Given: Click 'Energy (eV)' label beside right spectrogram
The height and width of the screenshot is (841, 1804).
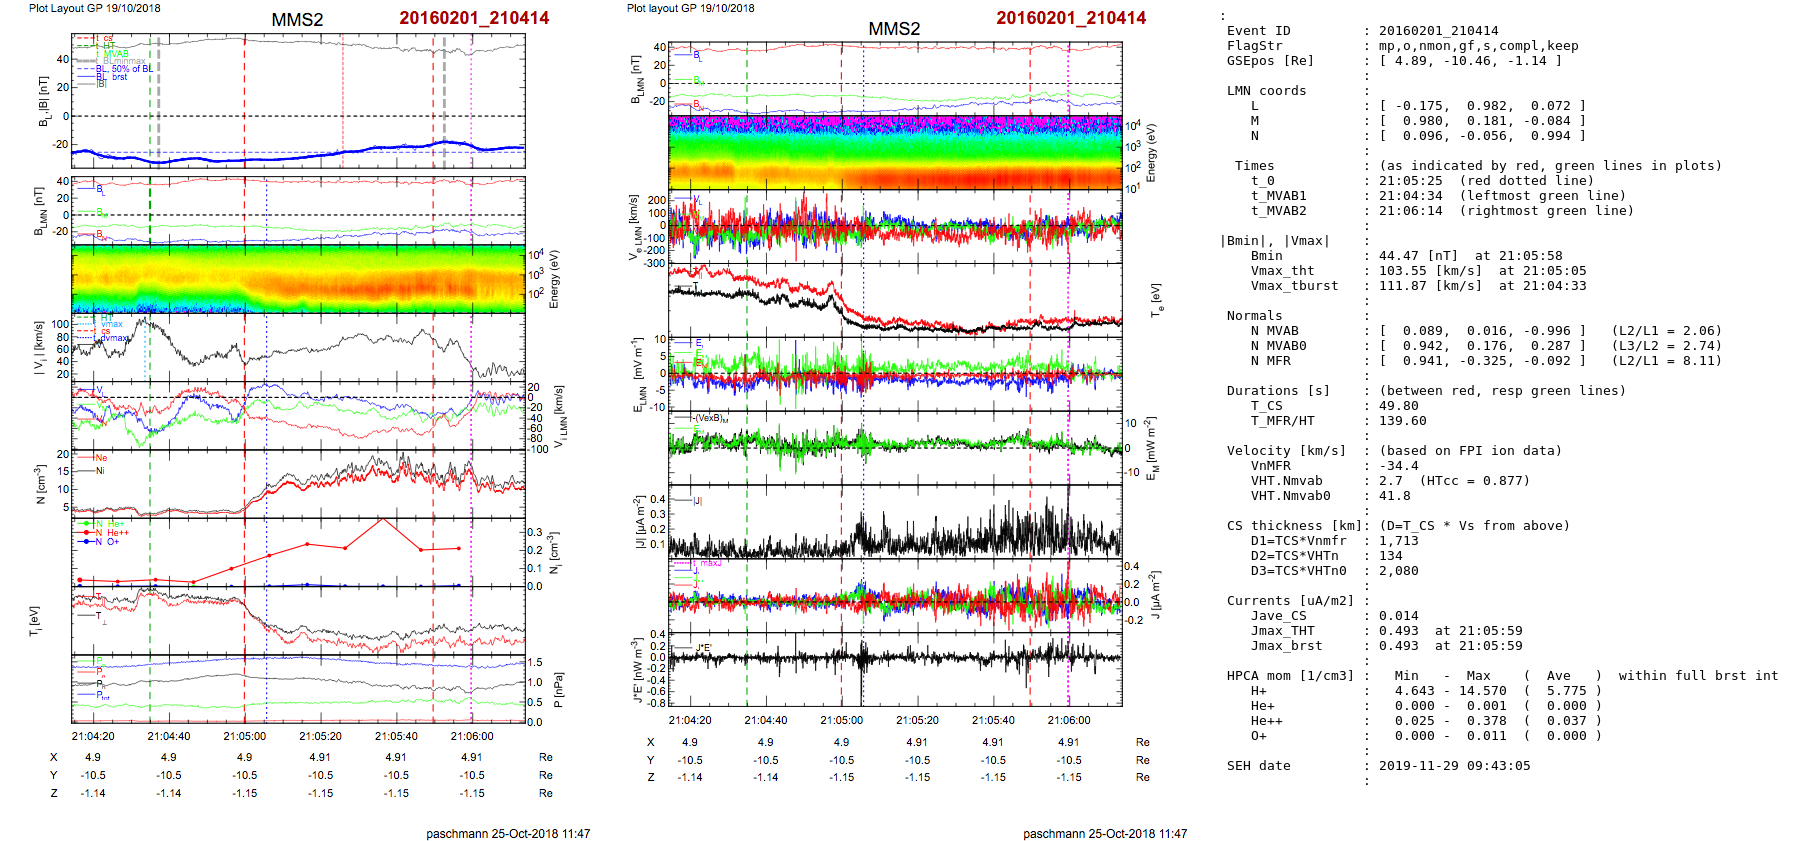Looking at the screenshot, I should 1151,153.
